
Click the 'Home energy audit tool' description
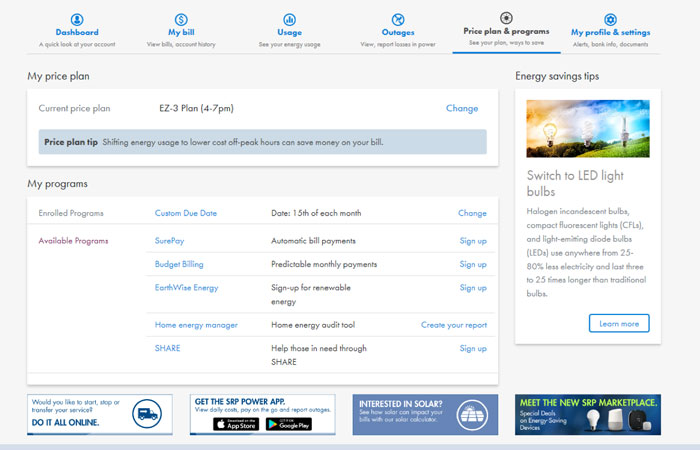313,325
